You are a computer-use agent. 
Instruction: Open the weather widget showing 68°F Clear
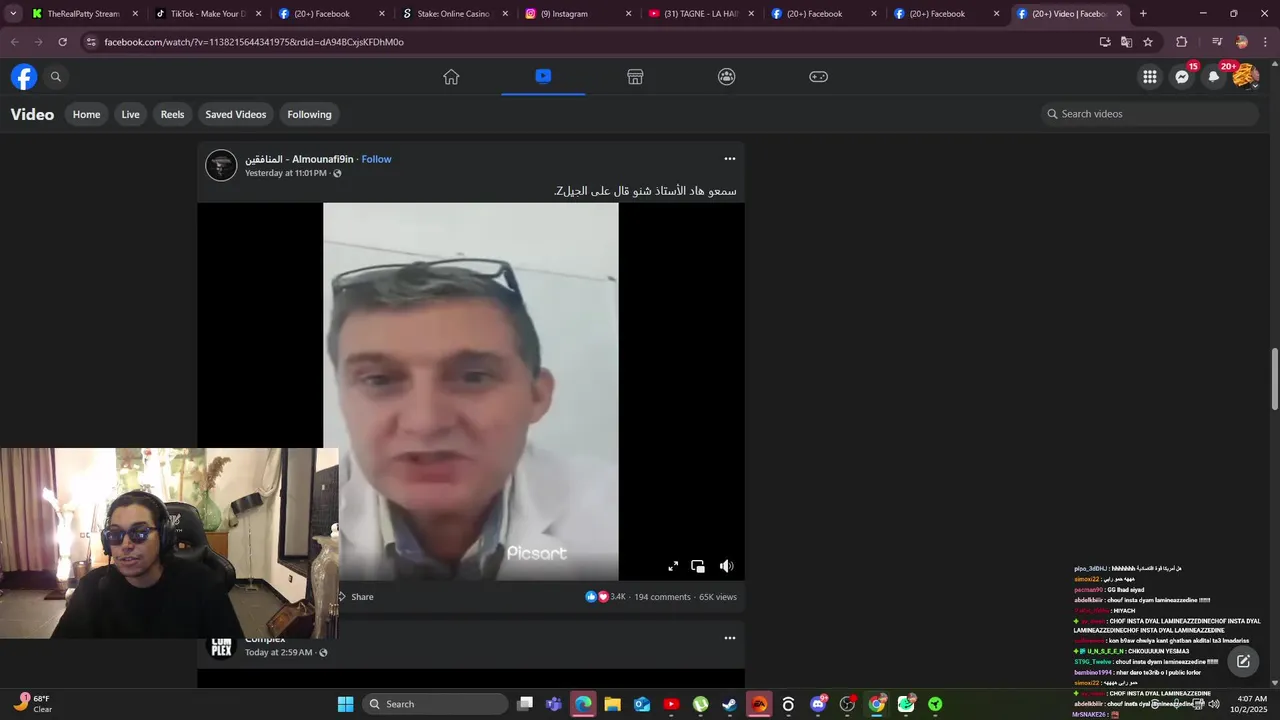[x=33, y=704]
